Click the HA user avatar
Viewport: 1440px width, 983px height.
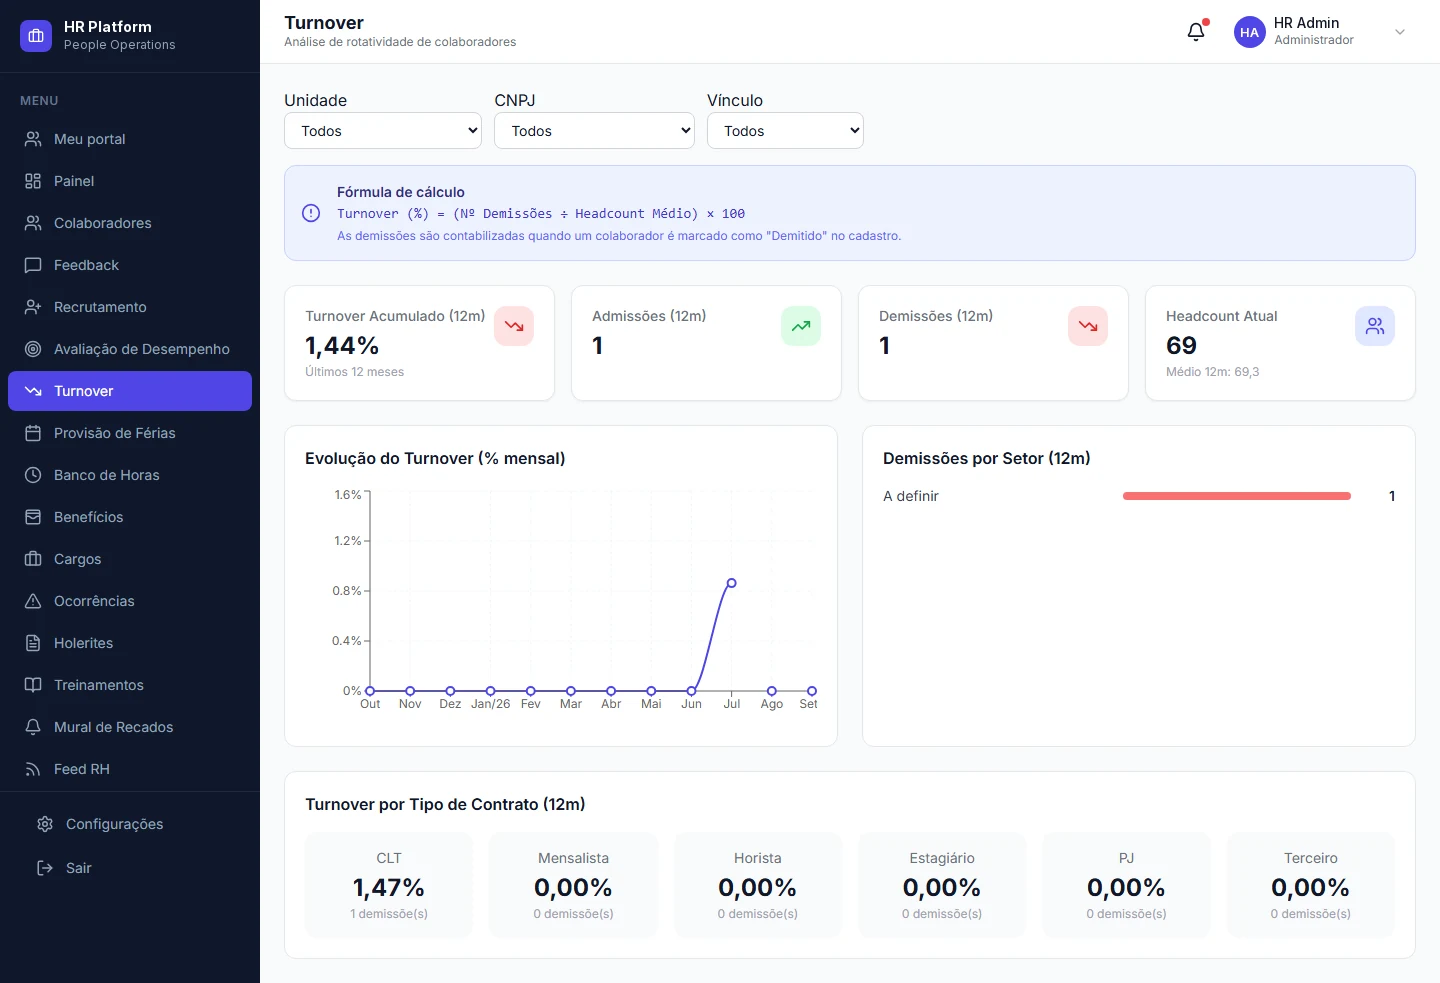click(1250, 32)
